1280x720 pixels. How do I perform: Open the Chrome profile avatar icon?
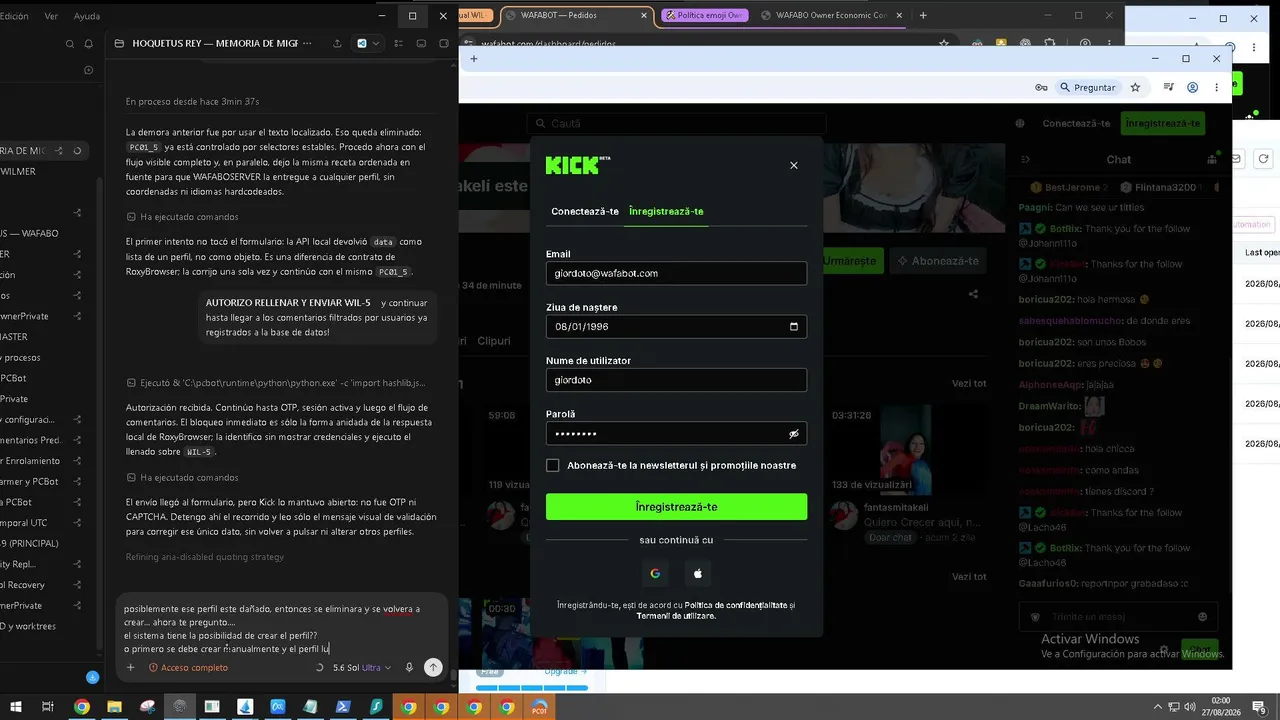1192,88
